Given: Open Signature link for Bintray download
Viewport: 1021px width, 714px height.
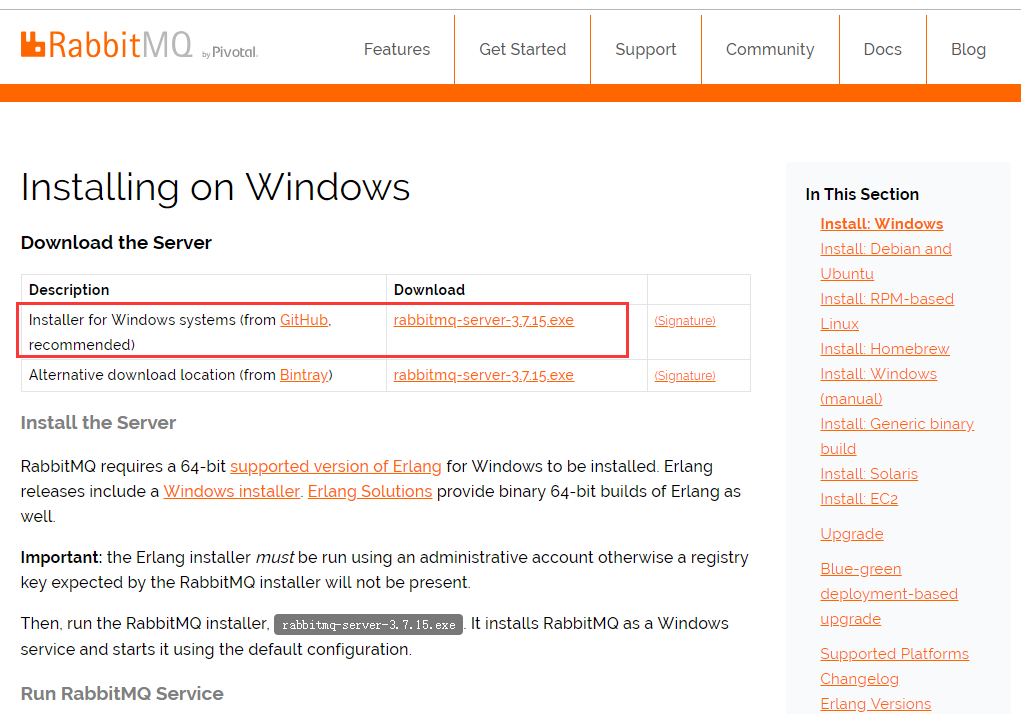Looking at the screenshot, I should point(685,376).
